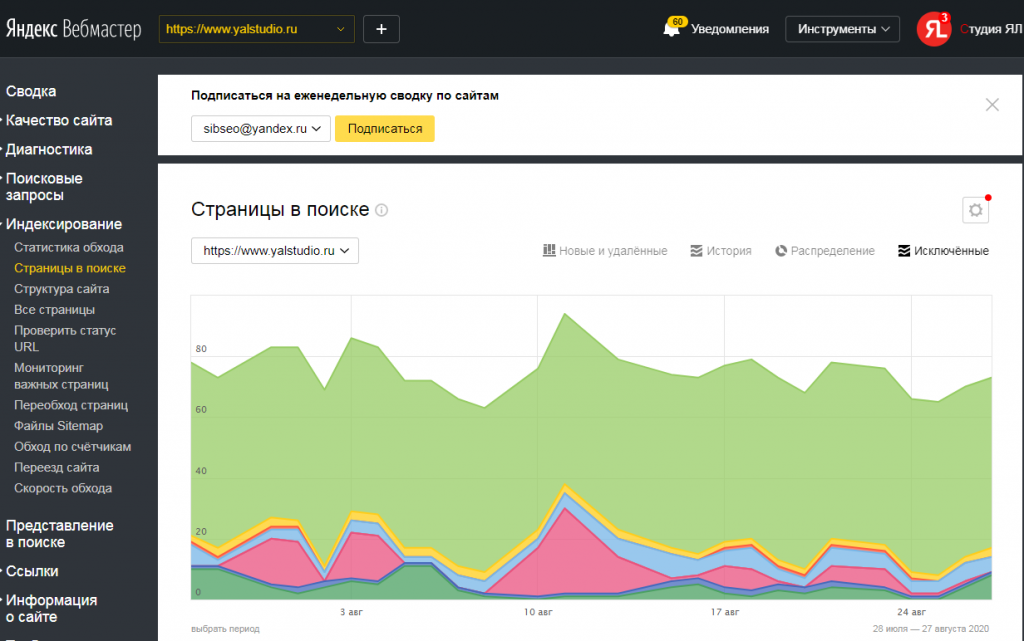This screenshot has height=641, width=1024.
Task: Collapse the Индексирование sidebar section
Action: (64, 224)
